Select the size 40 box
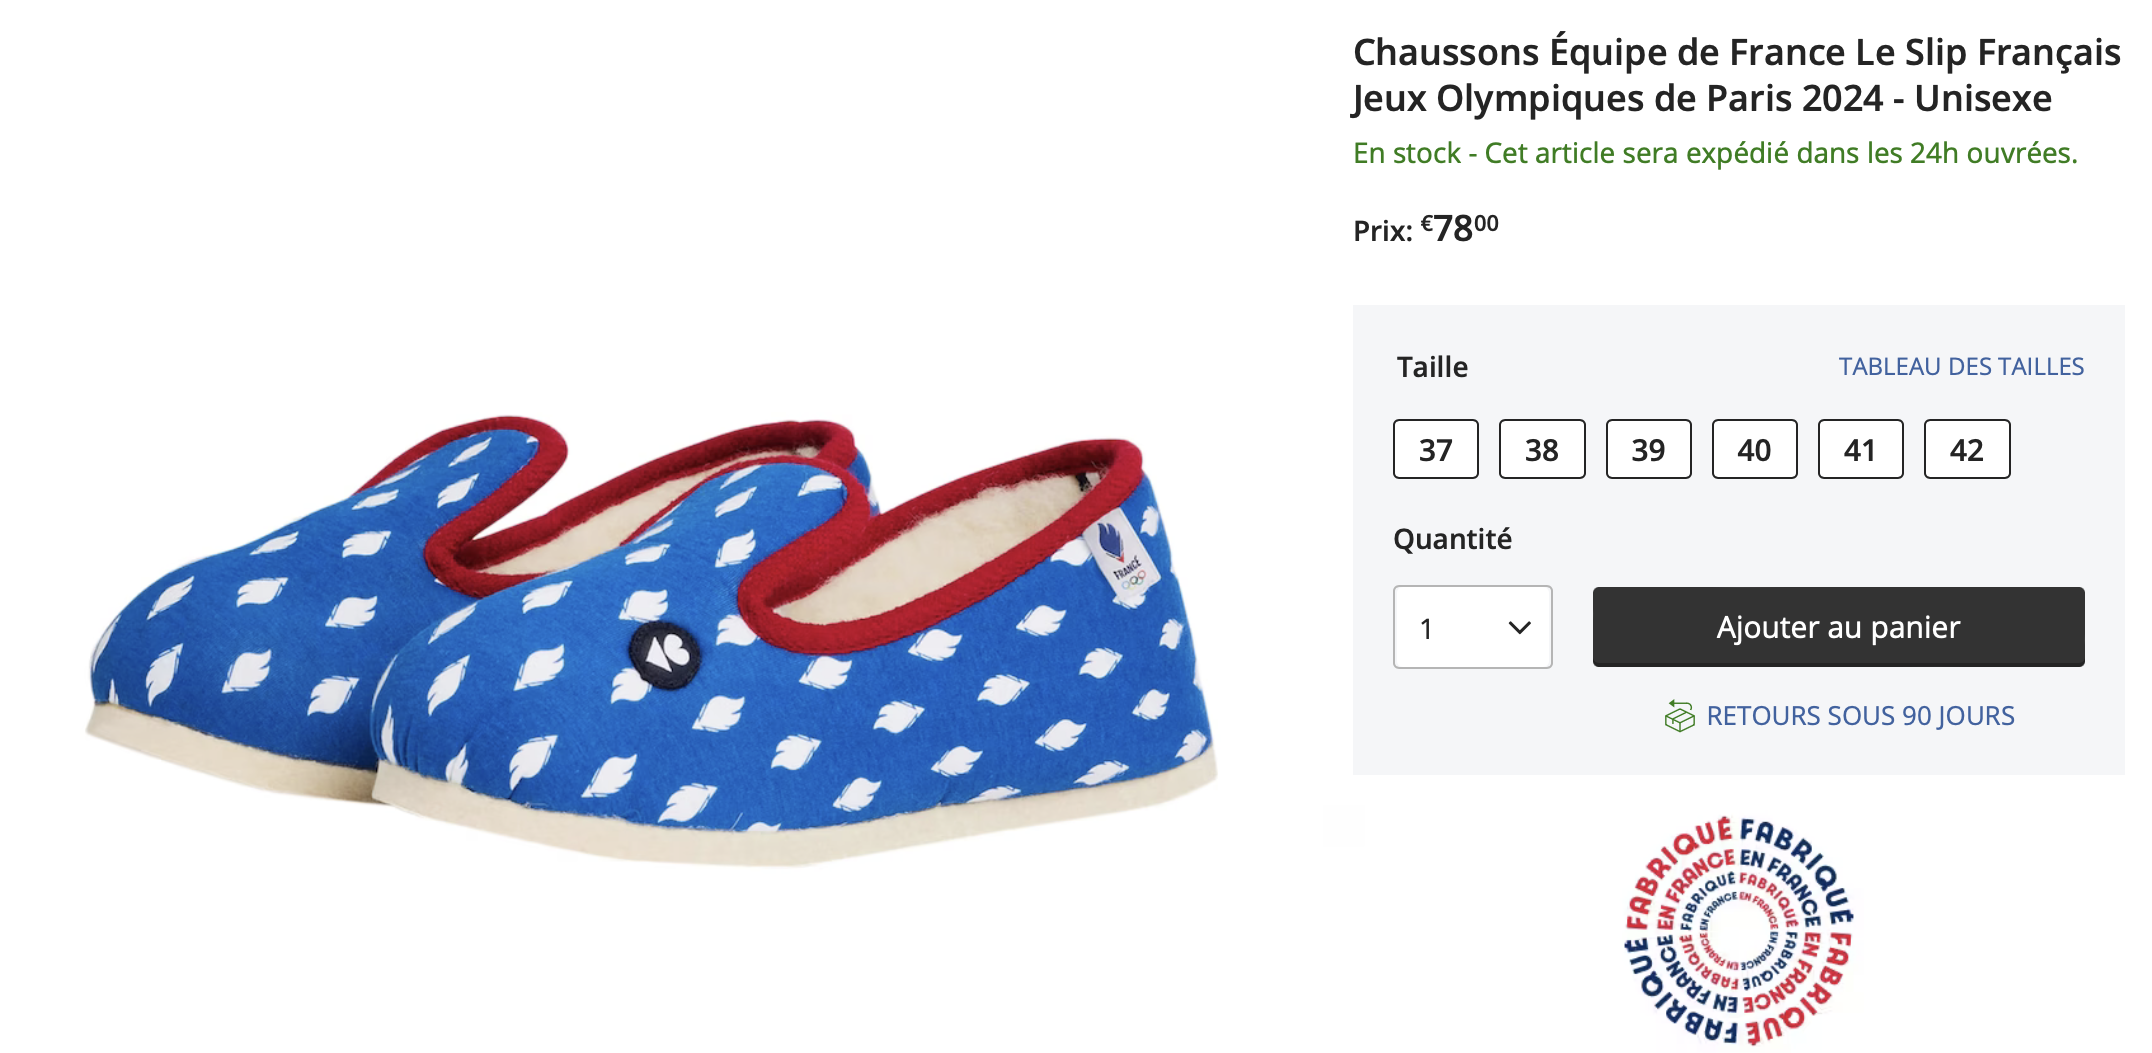 pyautogui.click(x=1754, y=450)
